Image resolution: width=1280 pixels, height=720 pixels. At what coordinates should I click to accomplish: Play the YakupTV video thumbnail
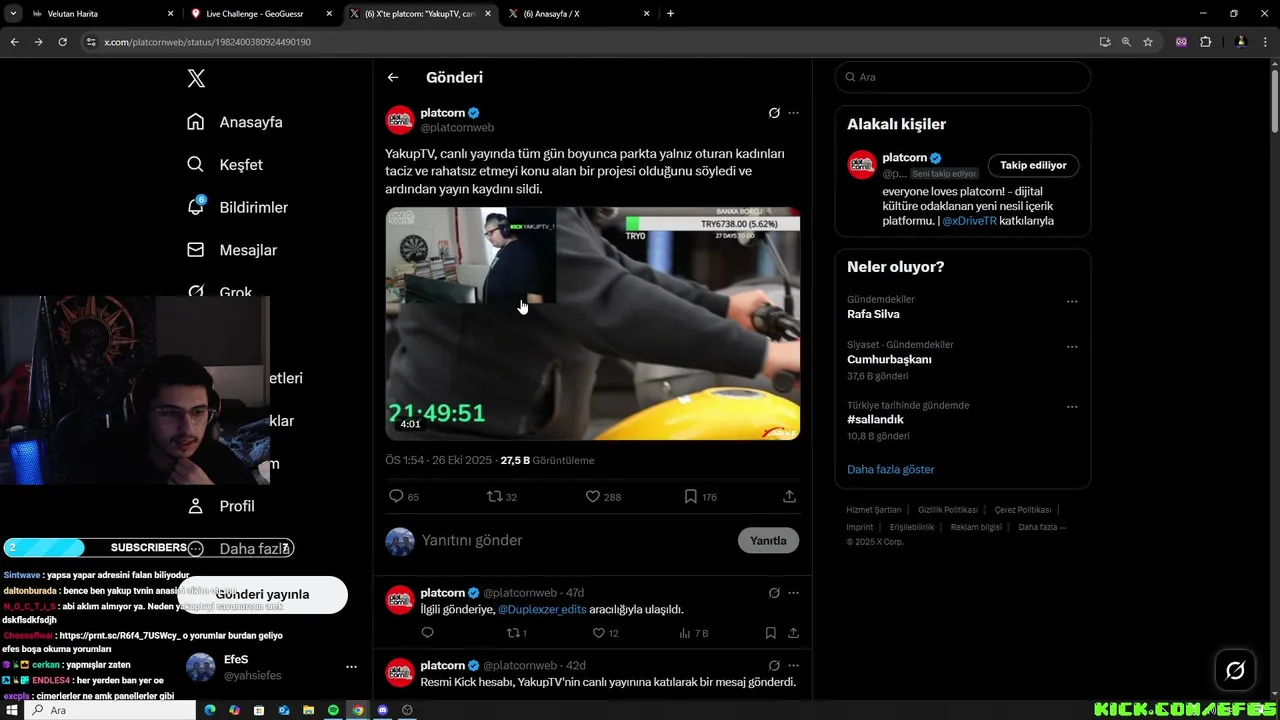[593, 323]
